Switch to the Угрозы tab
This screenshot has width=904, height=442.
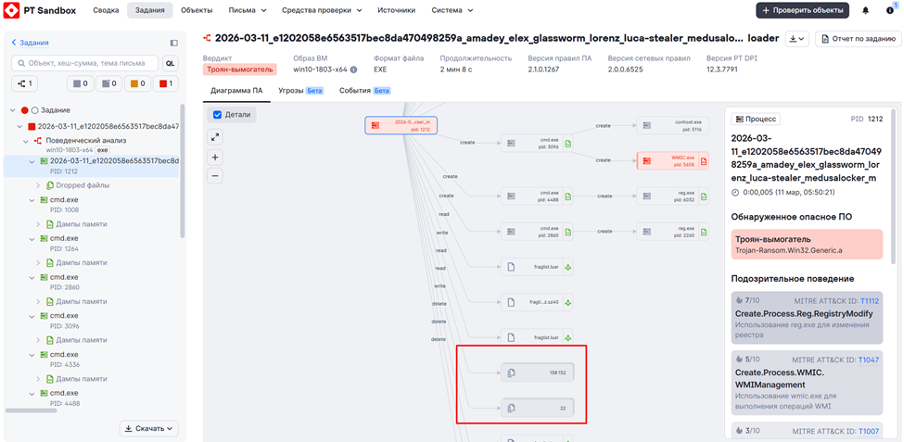click(x=301, y=91)
